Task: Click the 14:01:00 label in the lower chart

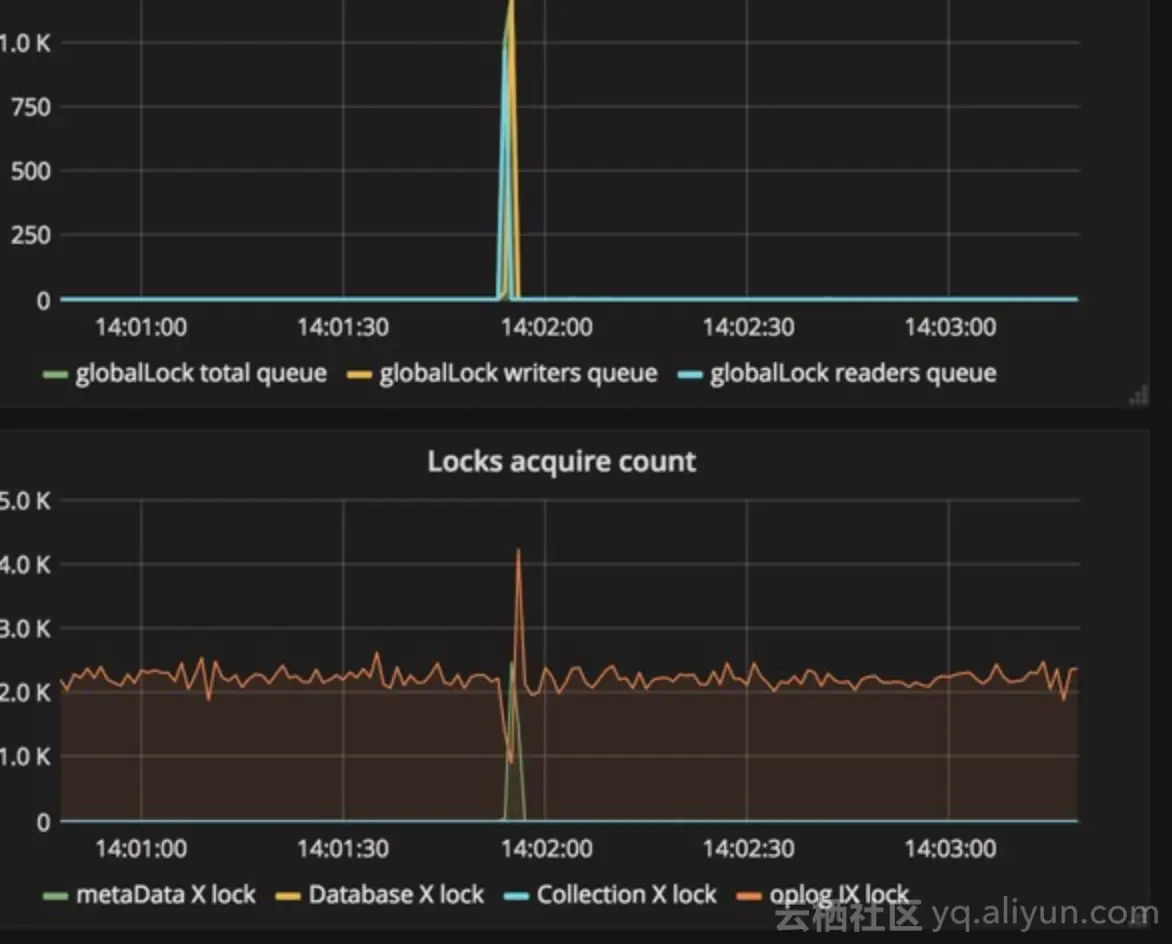Action: coord(141,848)
